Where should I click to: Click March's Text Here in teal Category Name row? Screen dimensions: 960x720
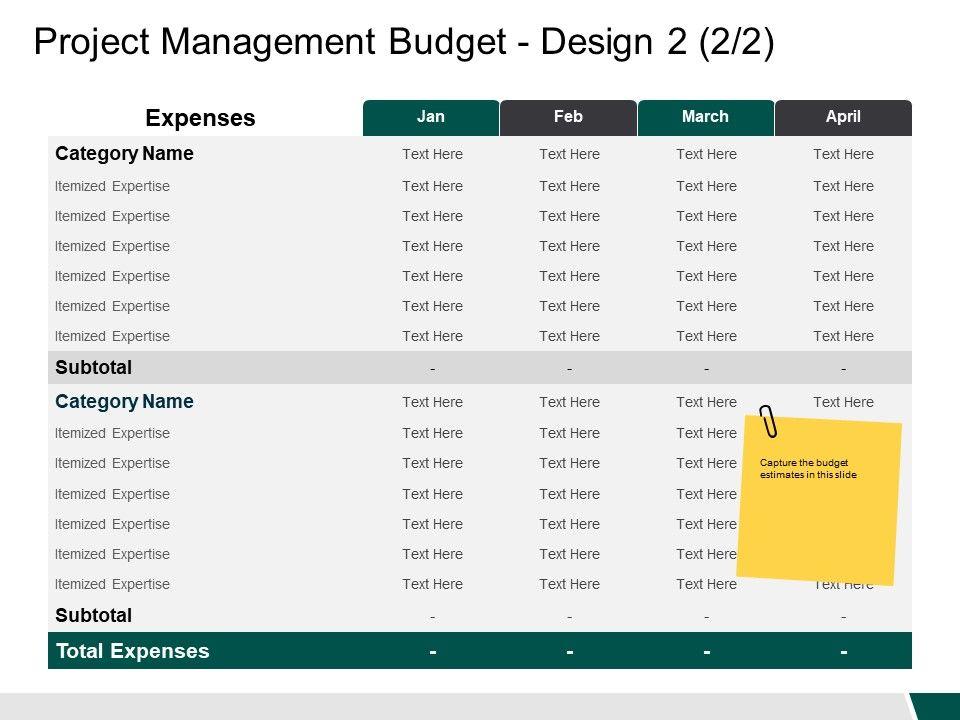[x=706, y=402]
